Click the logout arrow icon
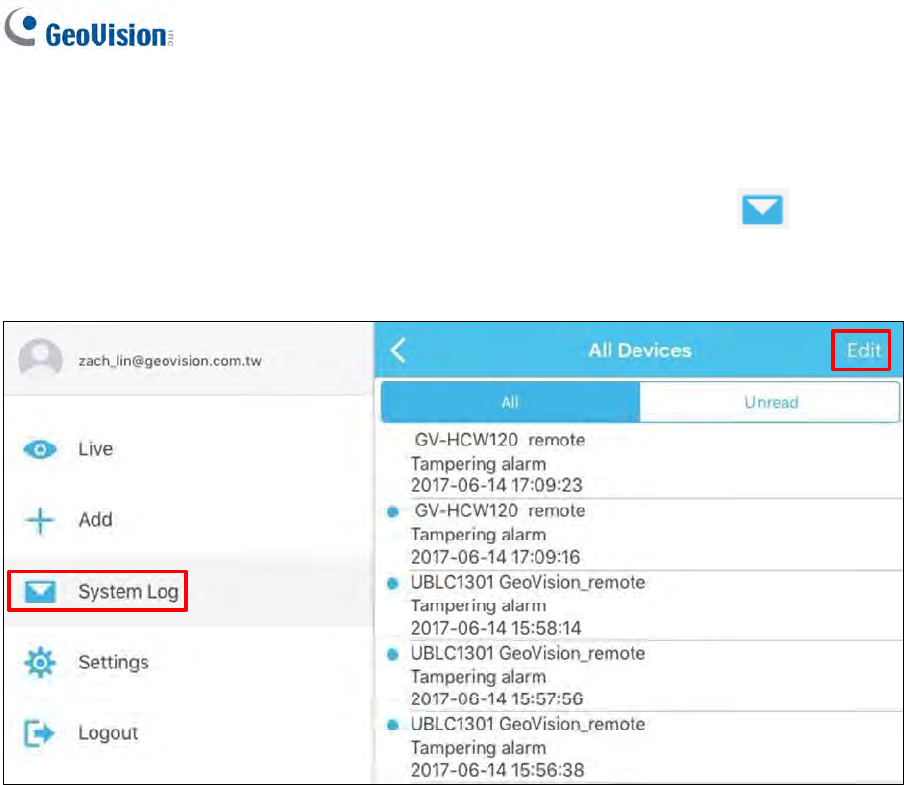This screenshot has height=785, width=904. click(x=39, y=733)
